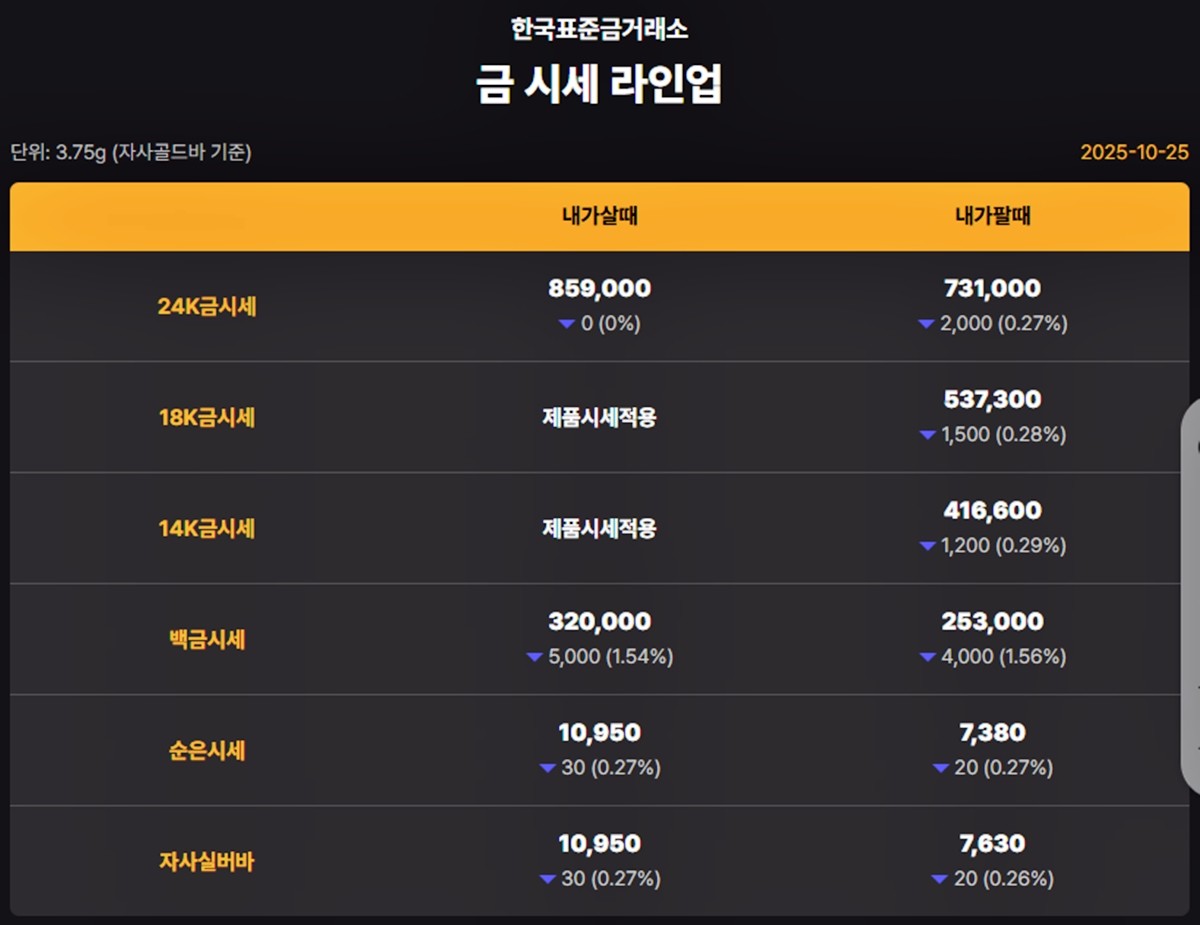Click 제품시세적용 in the 18K row
The height and width of the screenshot is (925, 1200).
600,418
